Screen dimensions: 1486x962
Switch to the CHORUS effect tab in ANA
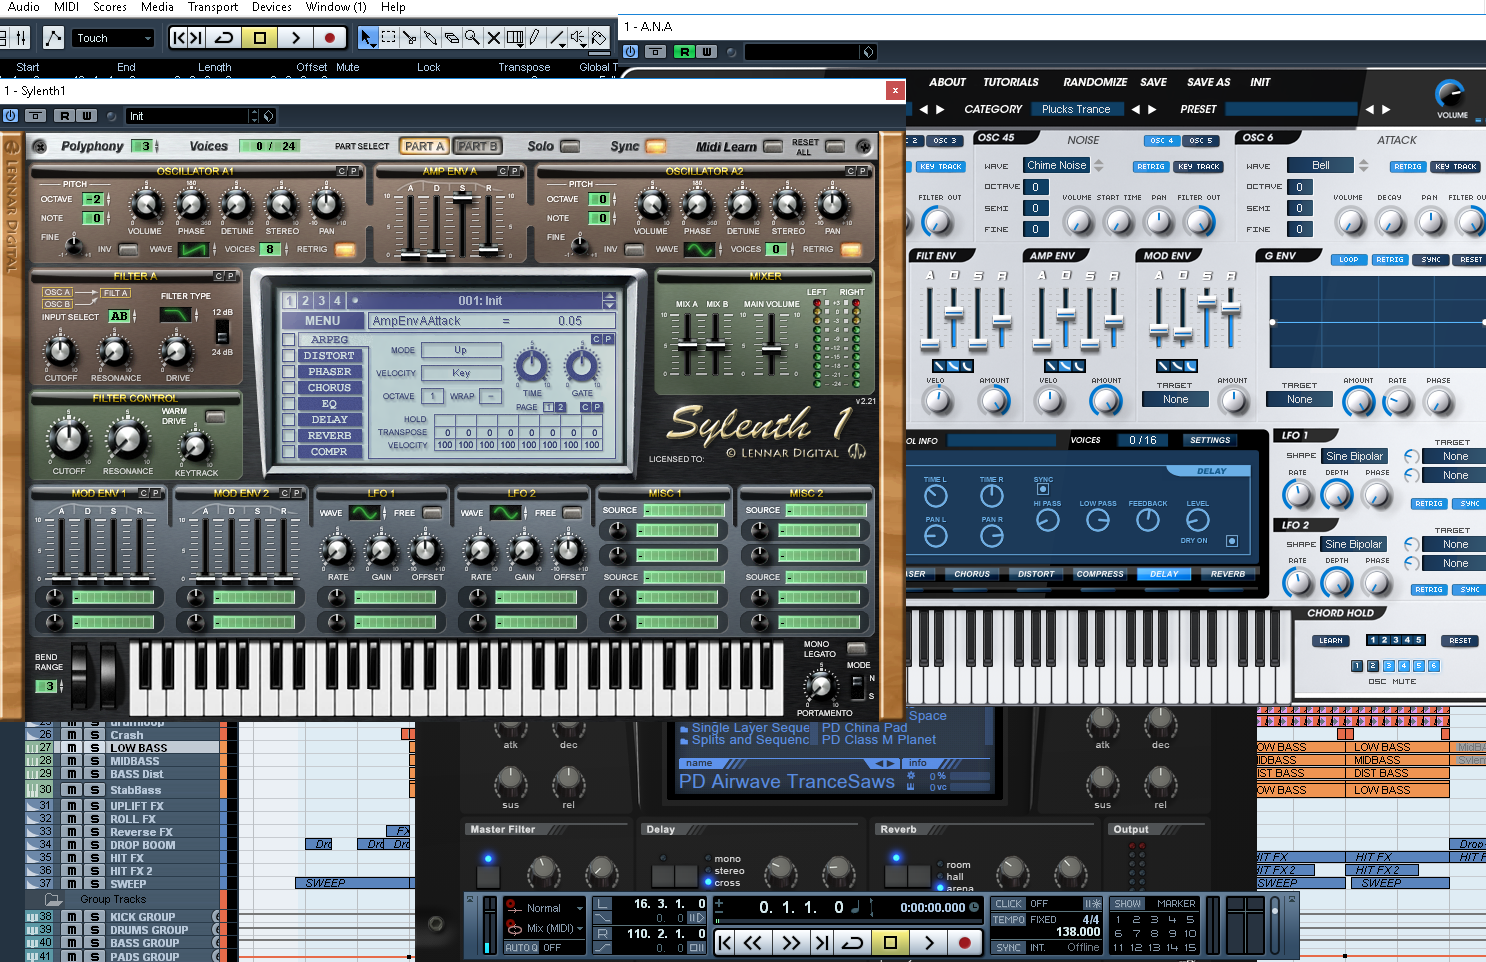pos(971,574)
